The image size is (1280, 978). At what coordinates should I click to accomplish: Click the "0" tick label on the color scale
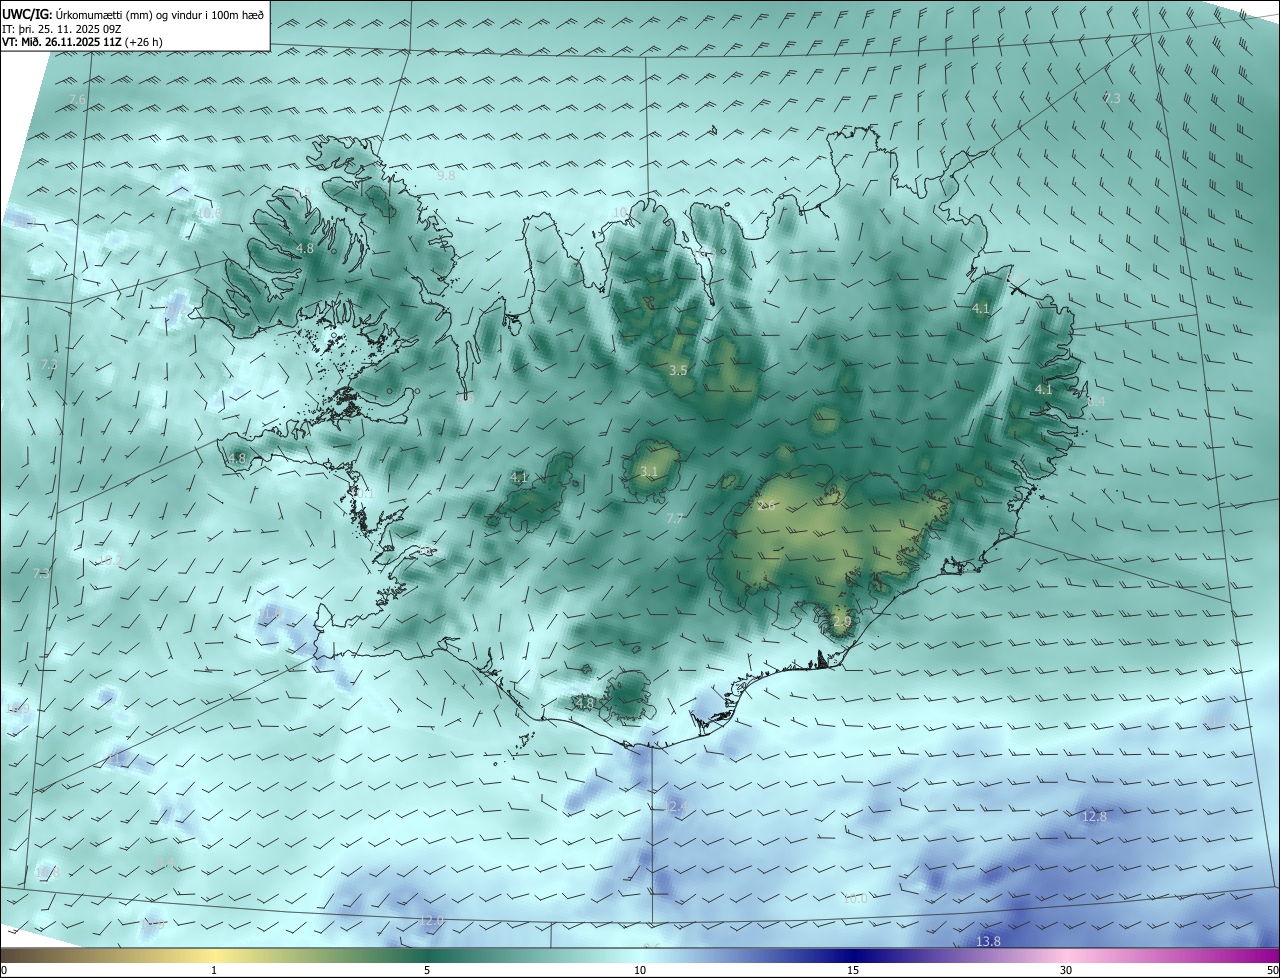4,970
